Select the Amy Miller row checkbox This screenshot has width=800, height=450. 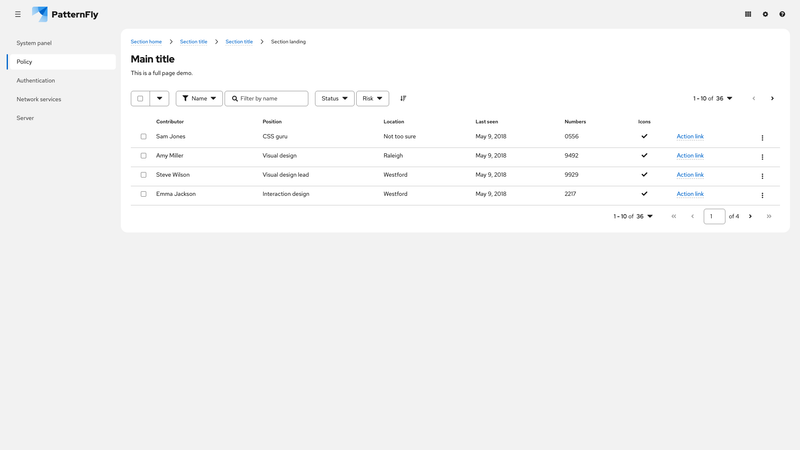point(143,156)
